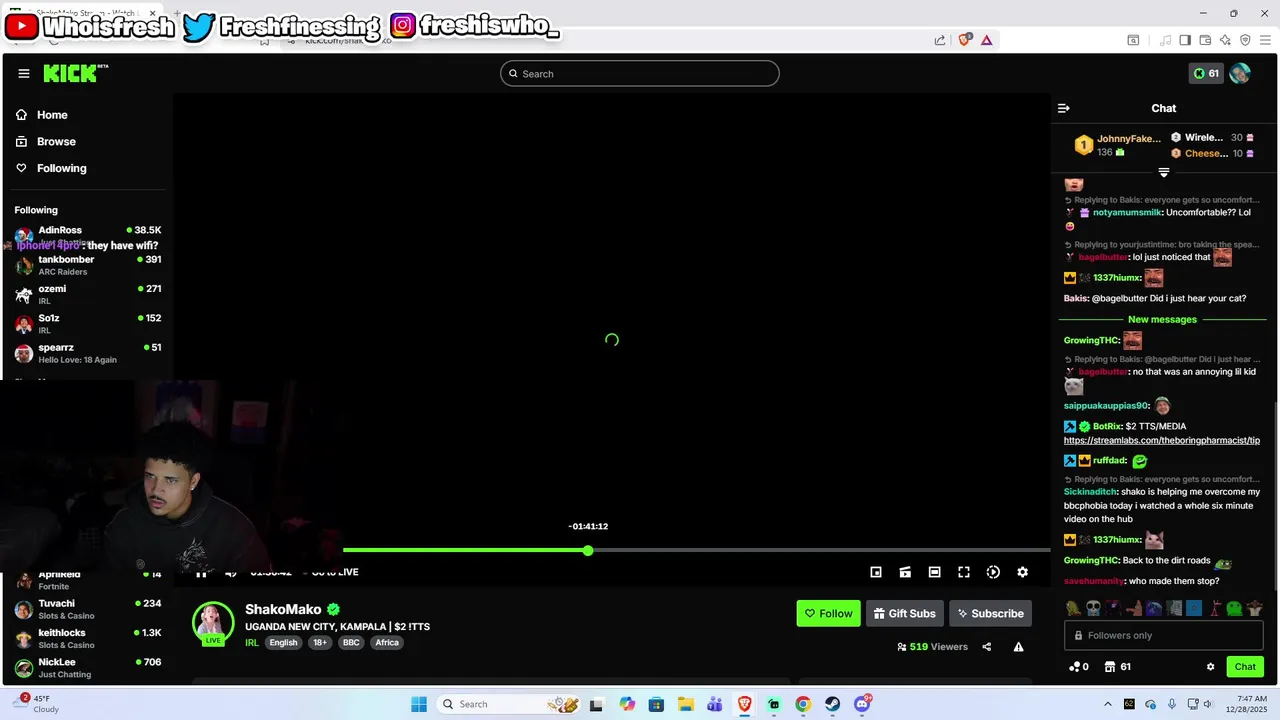This screenshot has width=1280, height=720.
Task: Collapse the chat panel arrow icon
Action: pyautogui.click(x=1064, y=108)
